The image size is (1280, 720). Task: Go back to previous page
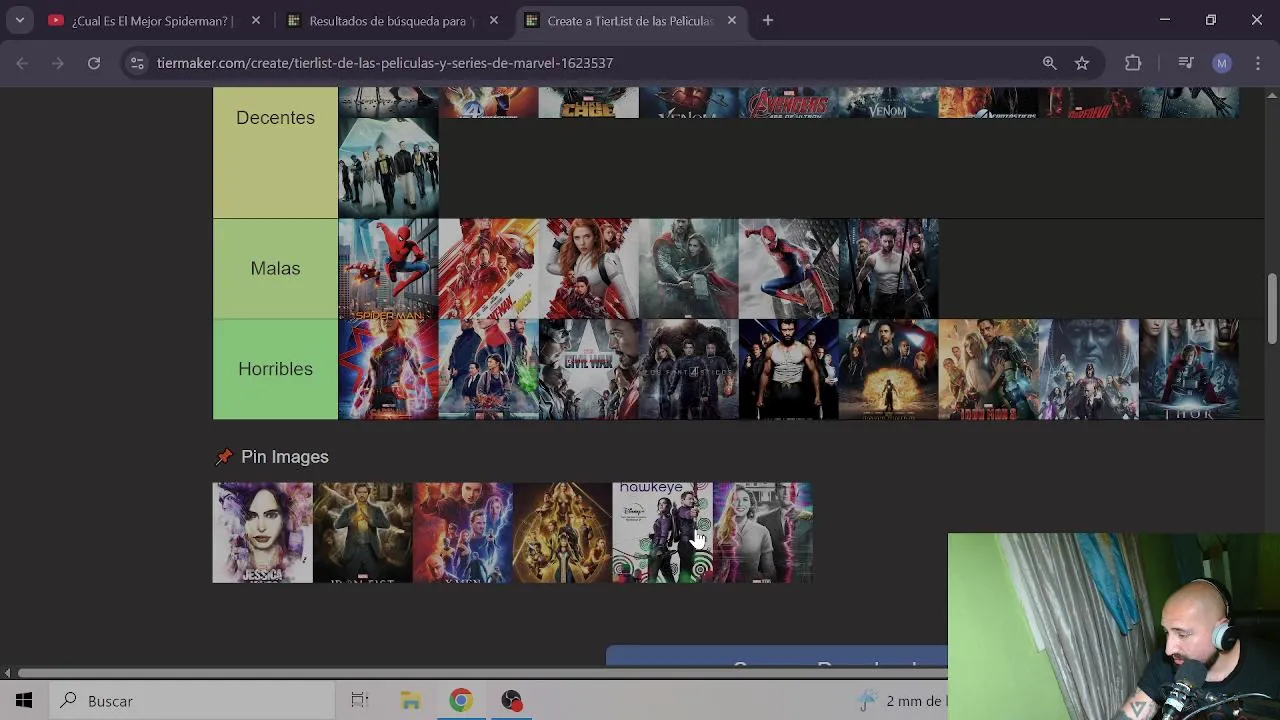(x=22, y=63)
